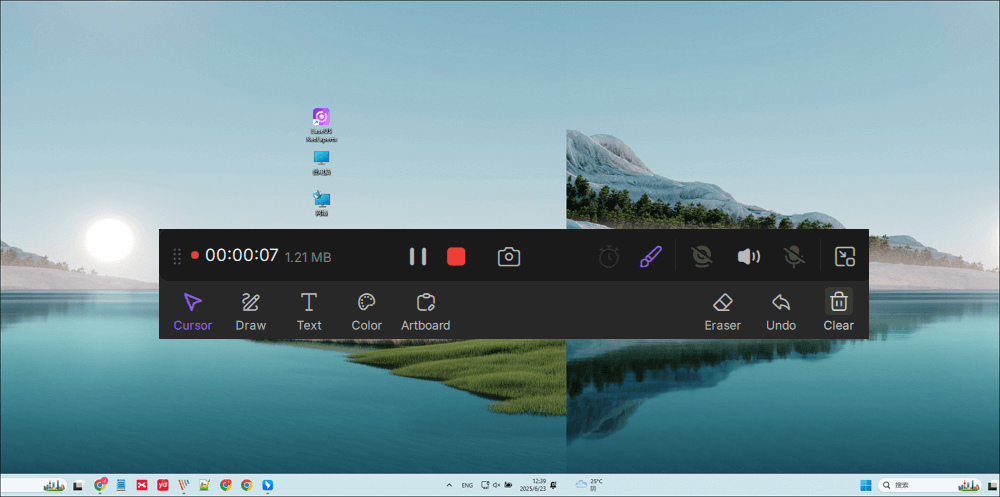
Task: Select the Eraser tool
Action: point(723,312)
